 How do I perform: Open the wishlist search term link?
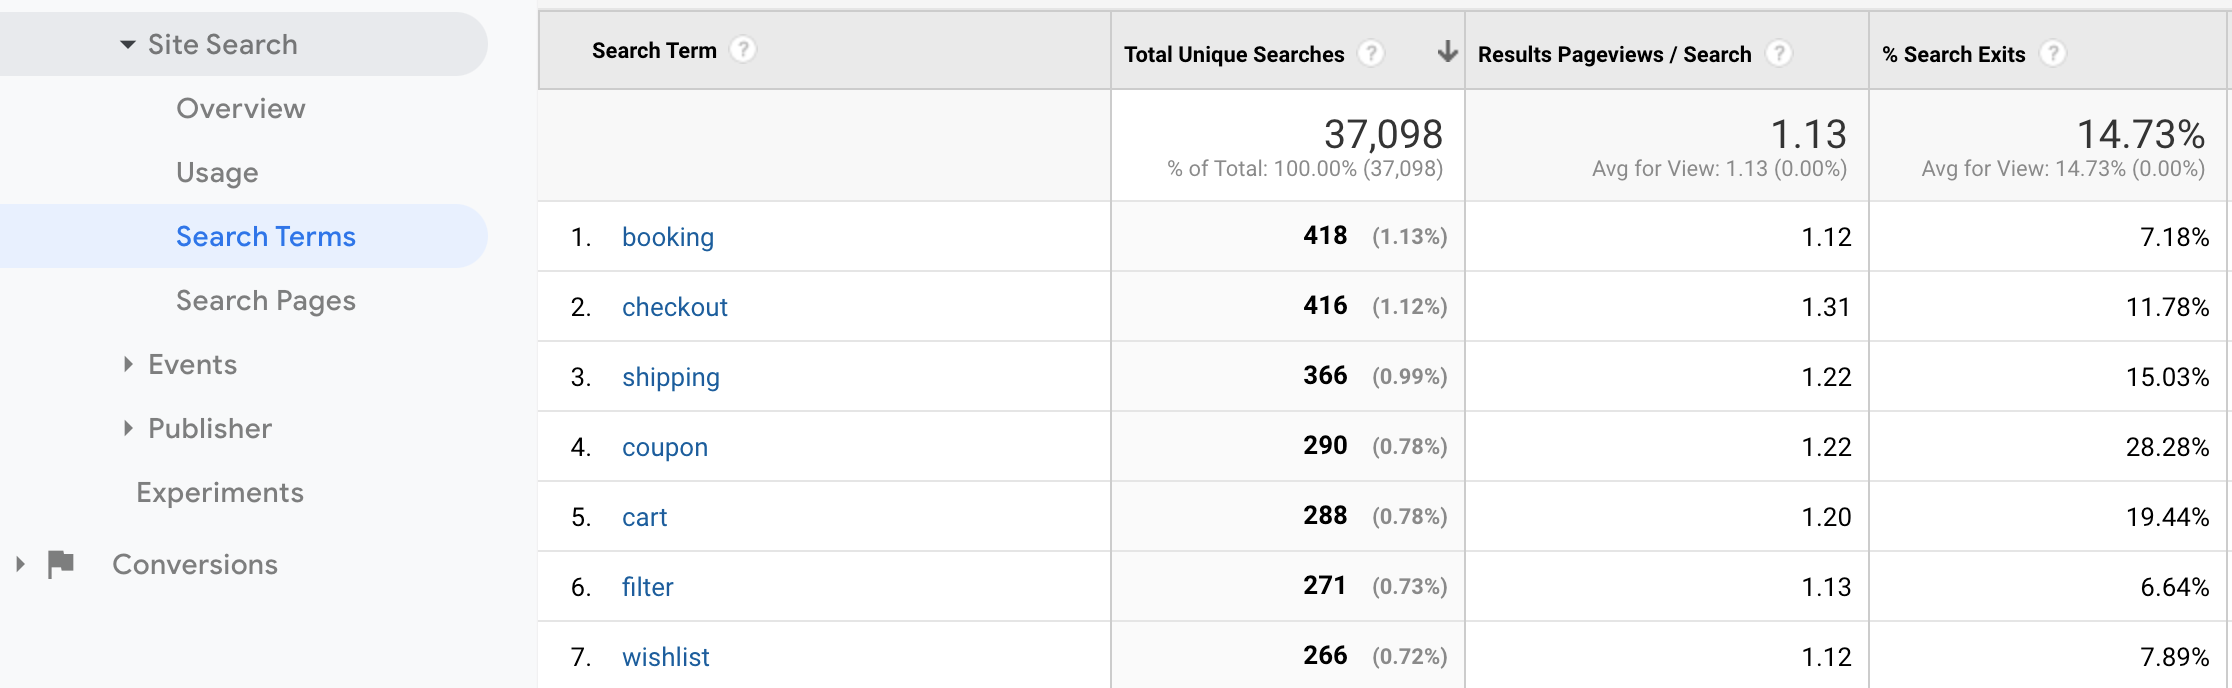[x=666, y=657]
